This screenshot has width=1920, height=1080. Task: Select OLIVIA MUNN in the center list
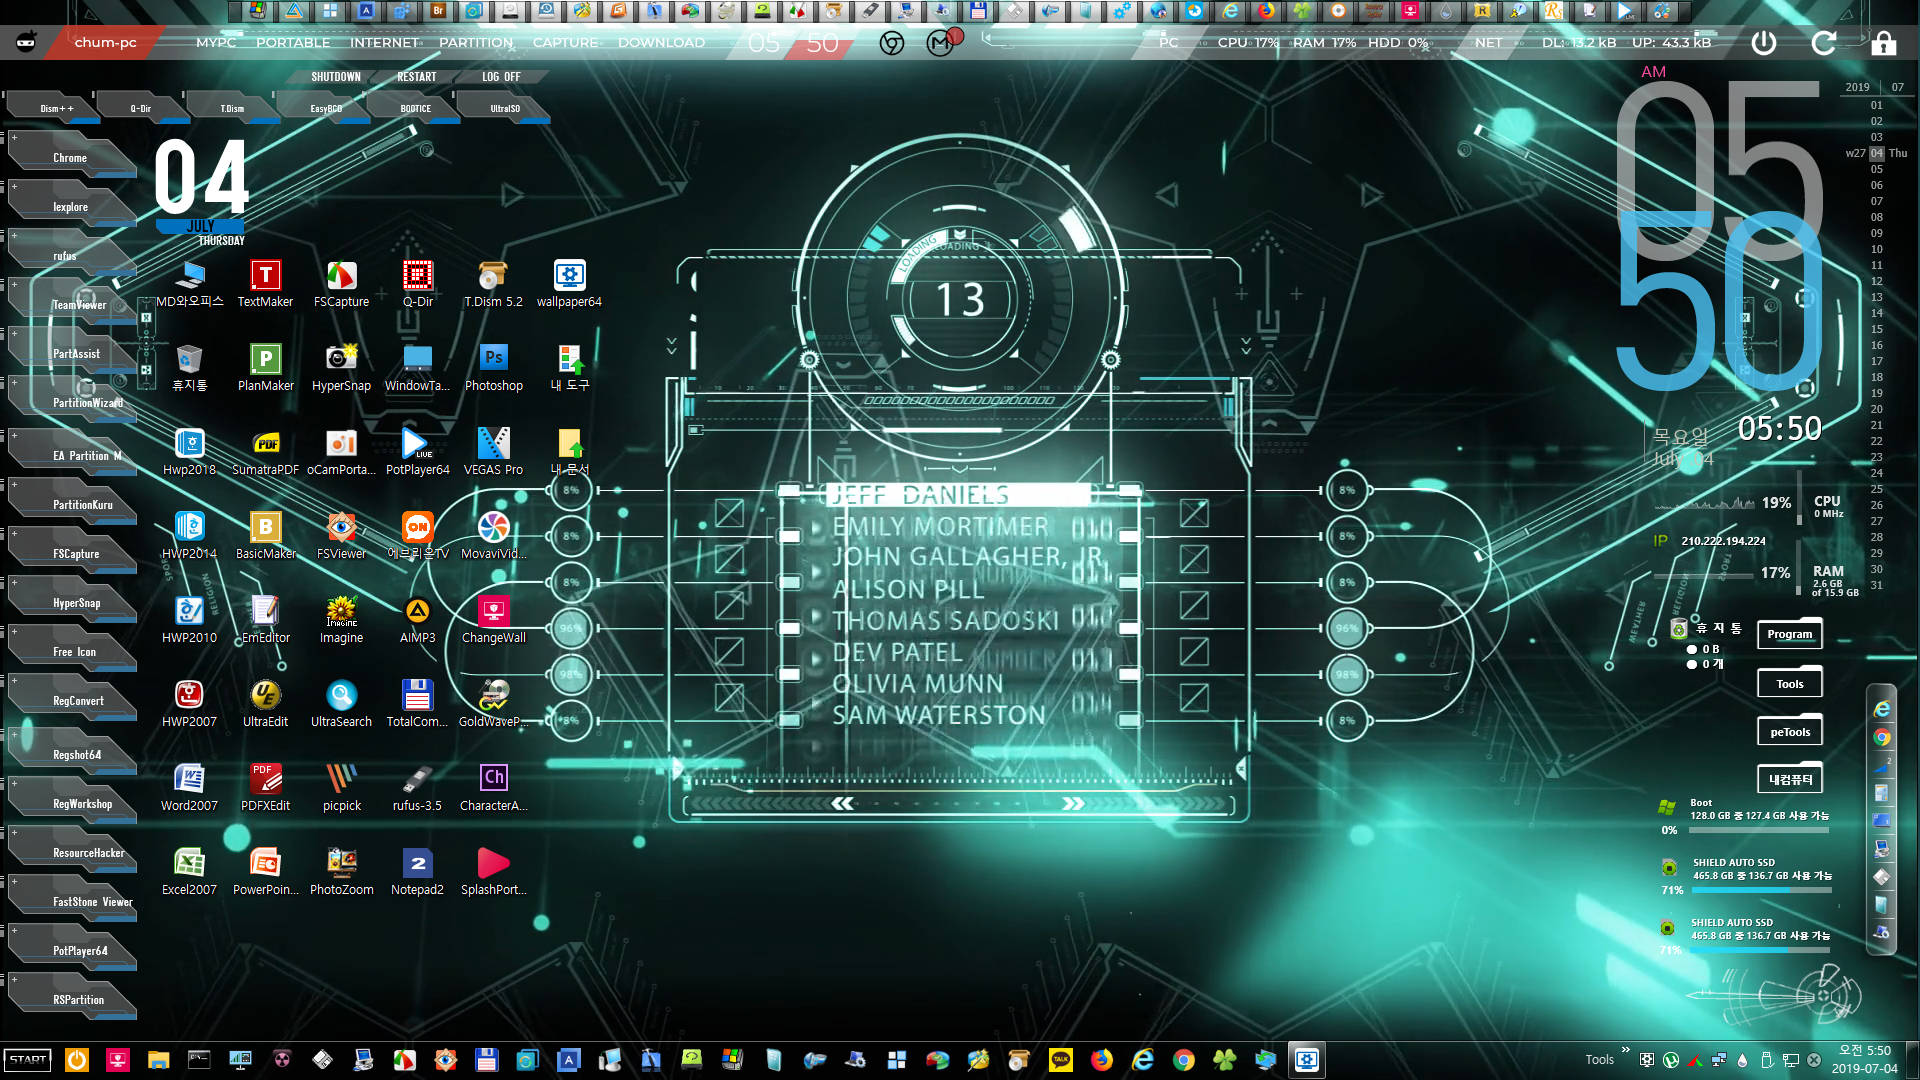[918, 684]
